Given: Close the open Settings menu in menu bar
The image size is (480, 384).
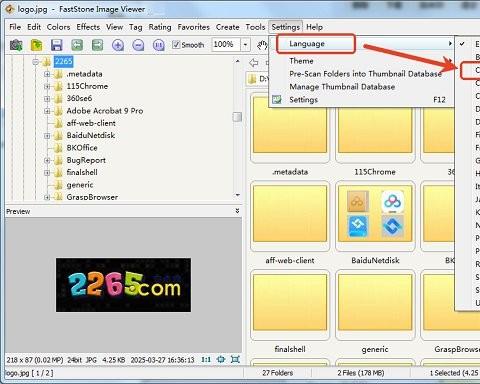Looking at the screenshot, I should point(286,27).
